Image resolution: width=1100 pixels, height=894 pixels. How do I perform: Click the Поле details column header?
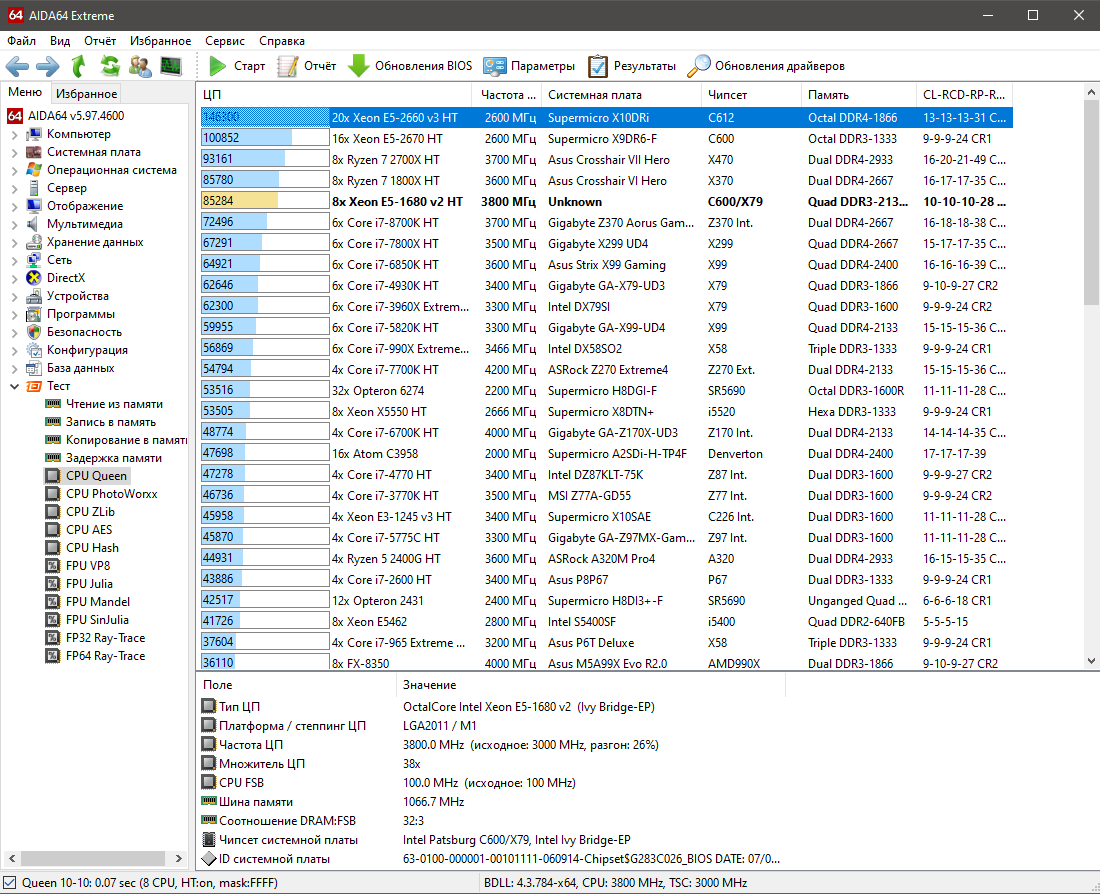(297, 685)
